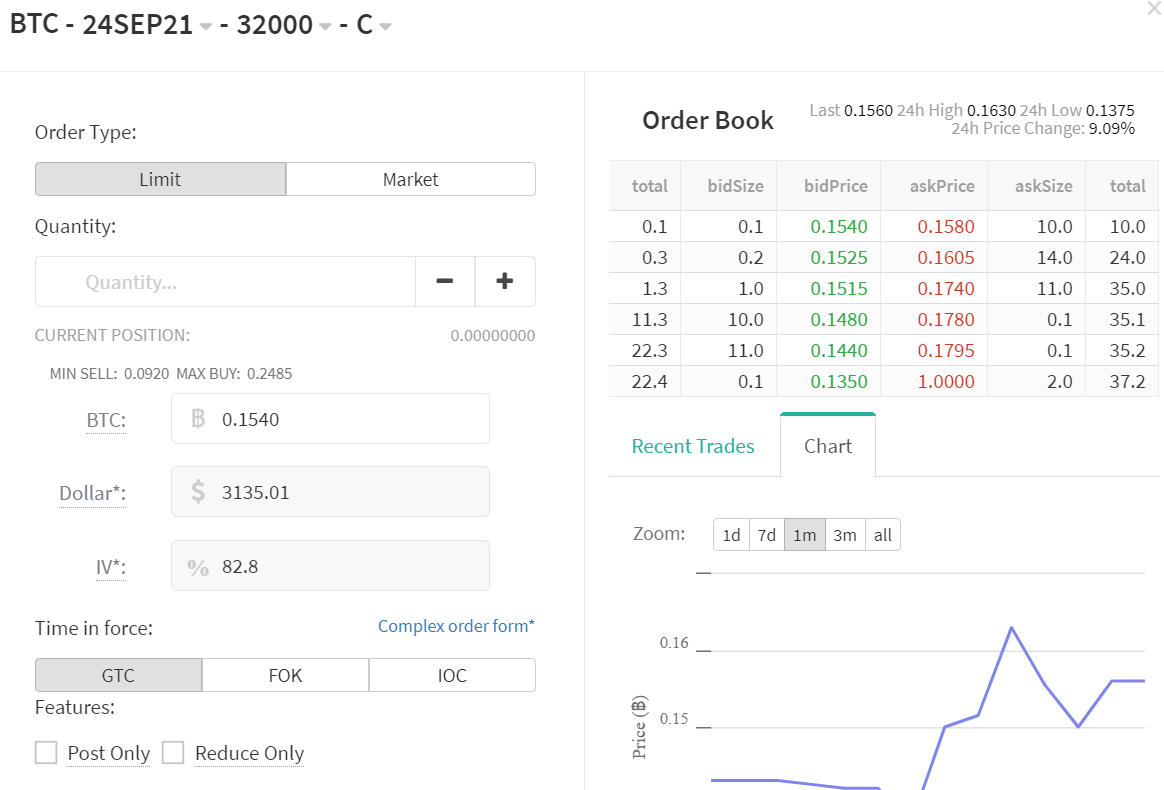Click the plus stepper to increase Quantity
The width and height of the screenshot is (1164, 790).
point(505,281)
